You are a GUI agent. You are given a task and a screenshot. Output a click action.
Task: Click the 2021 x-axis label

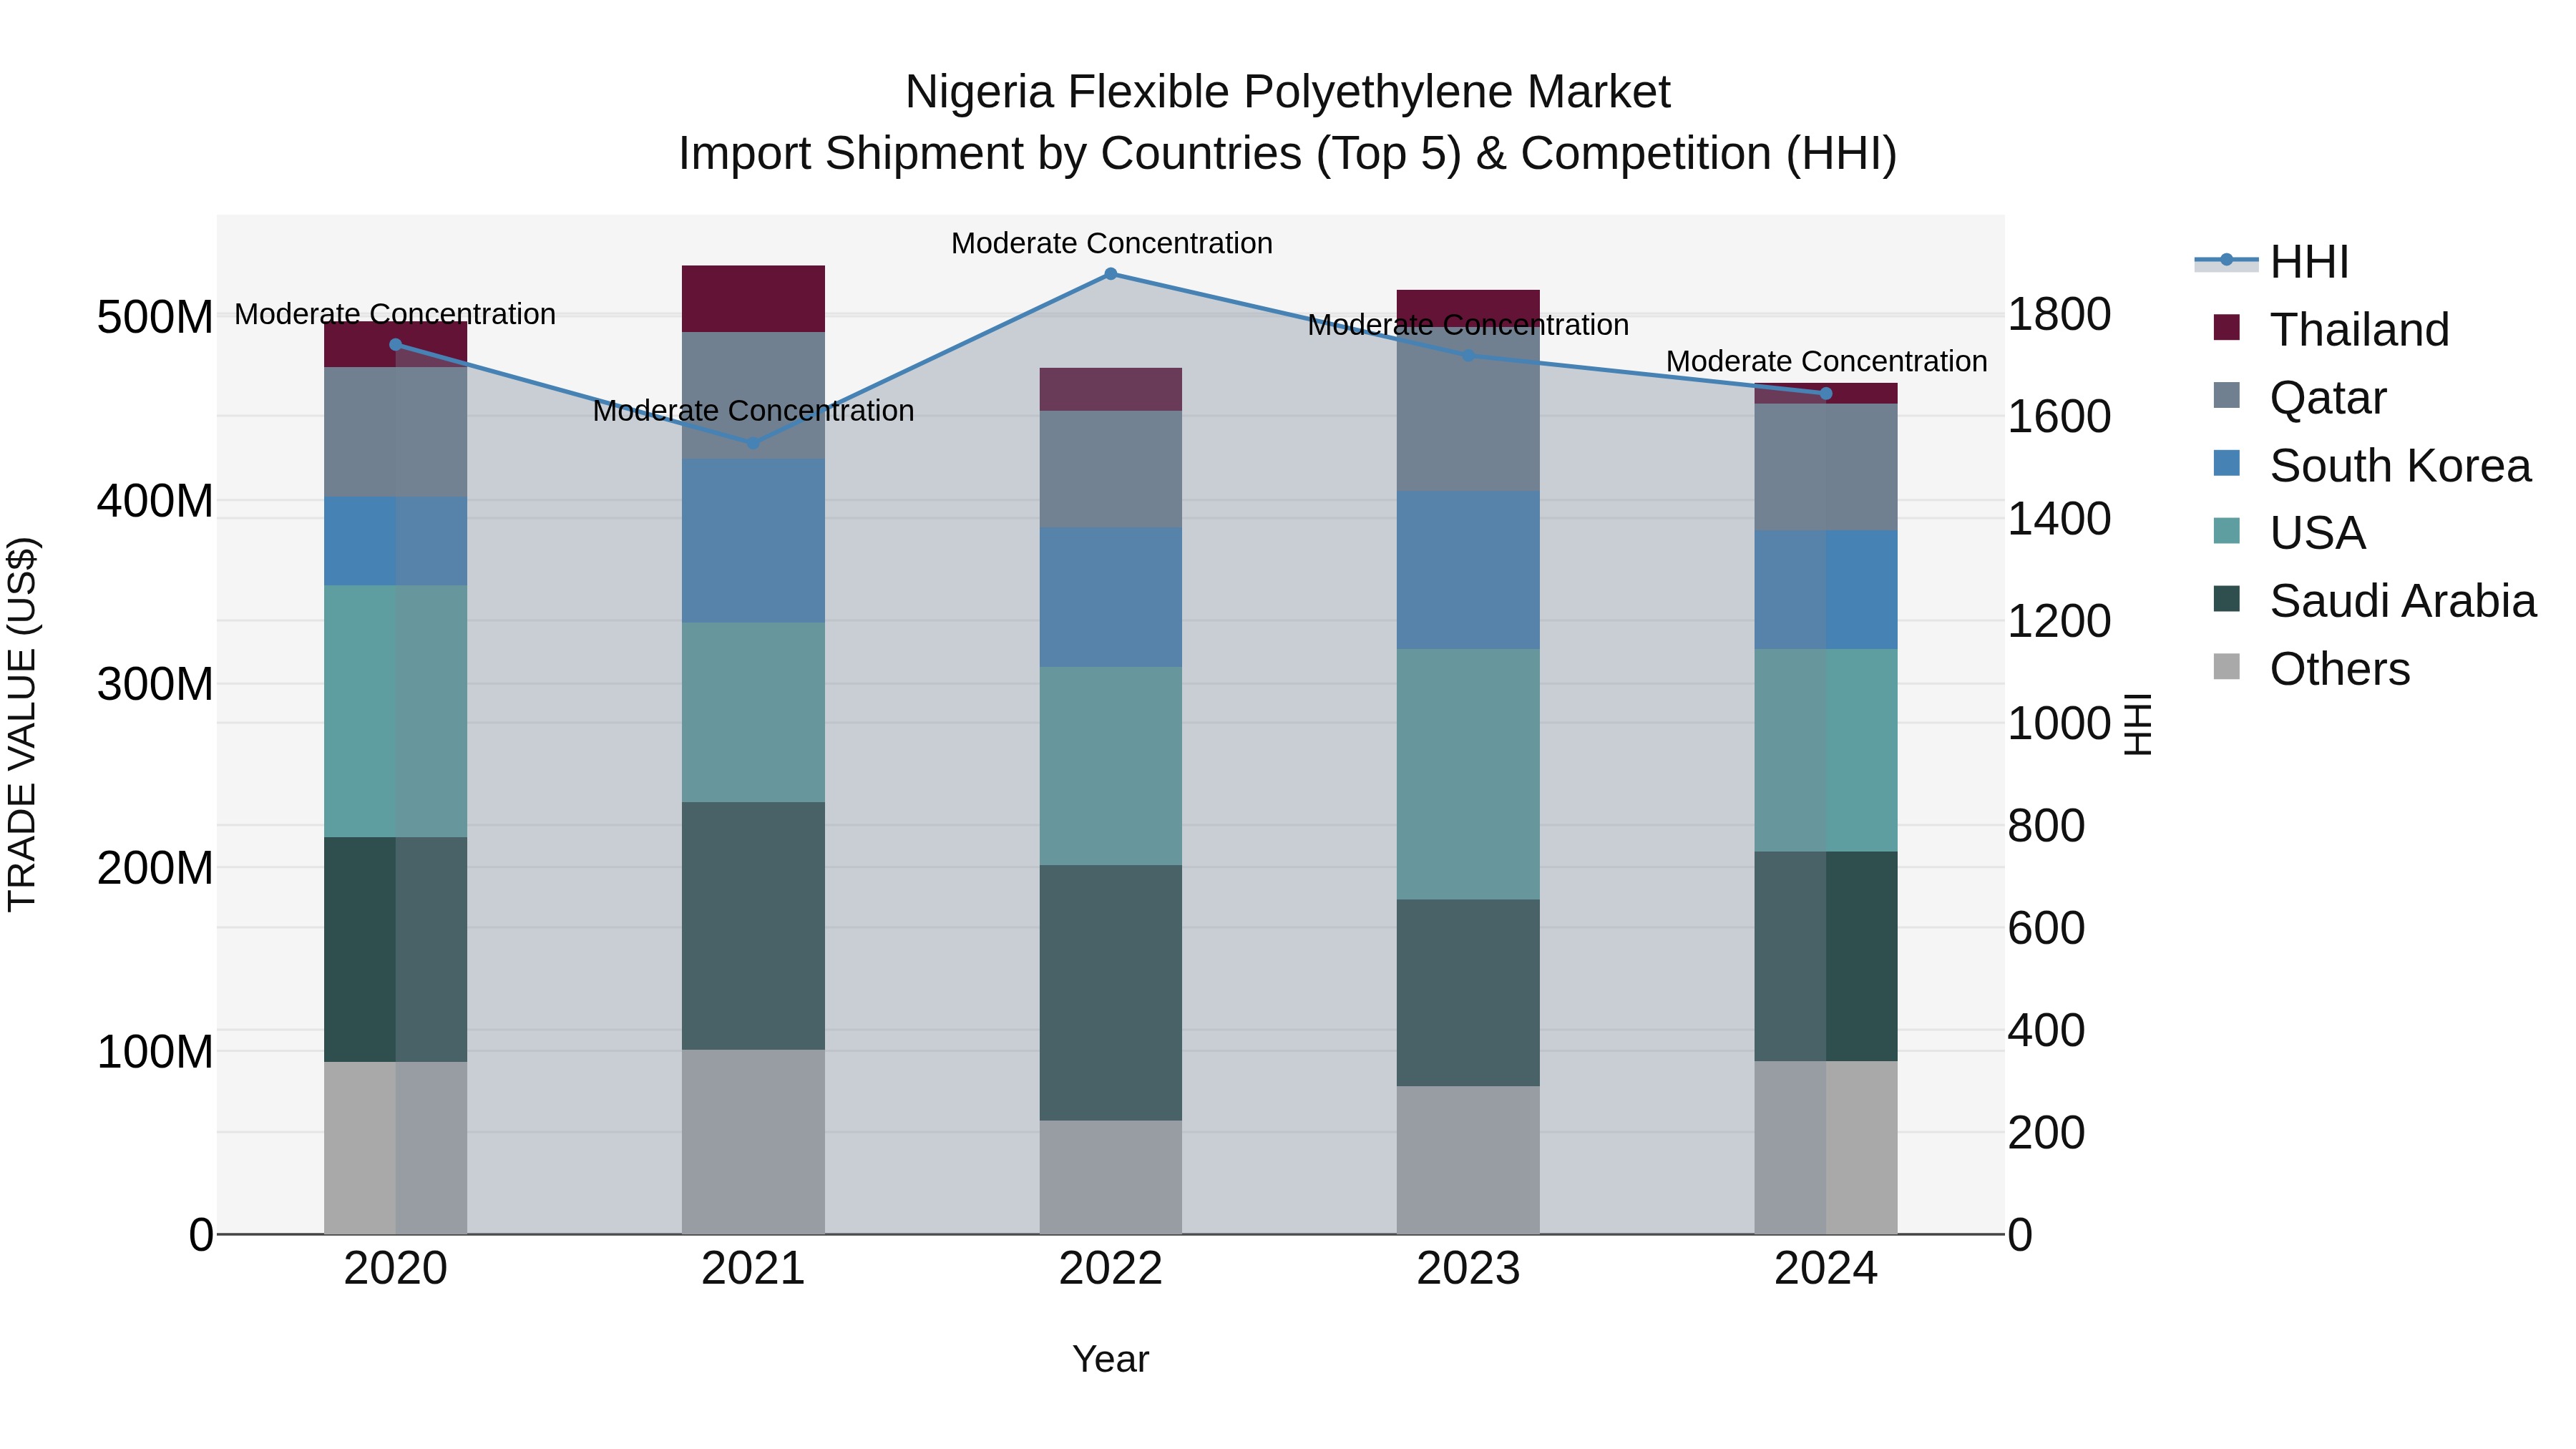pos(753,1269)
